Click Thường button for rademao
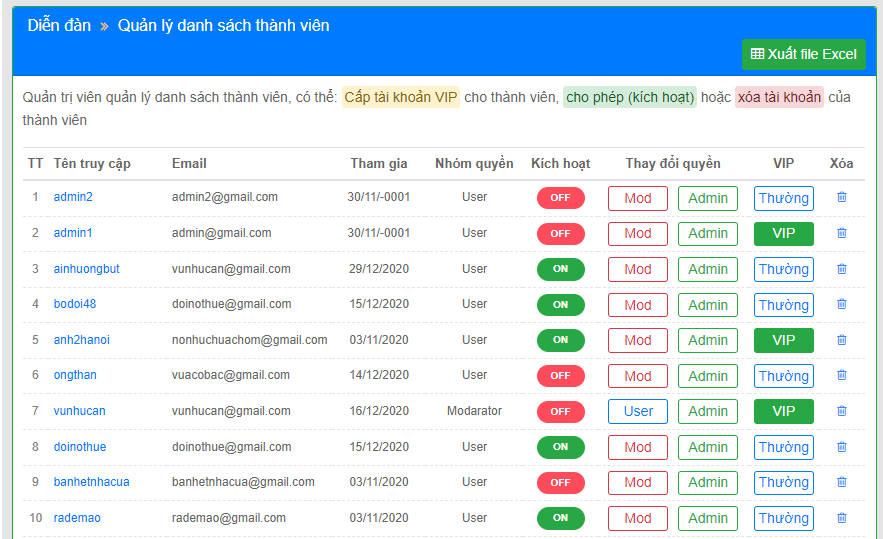Image resolution: width=883 pixels, height=539 pixels. 783,518
